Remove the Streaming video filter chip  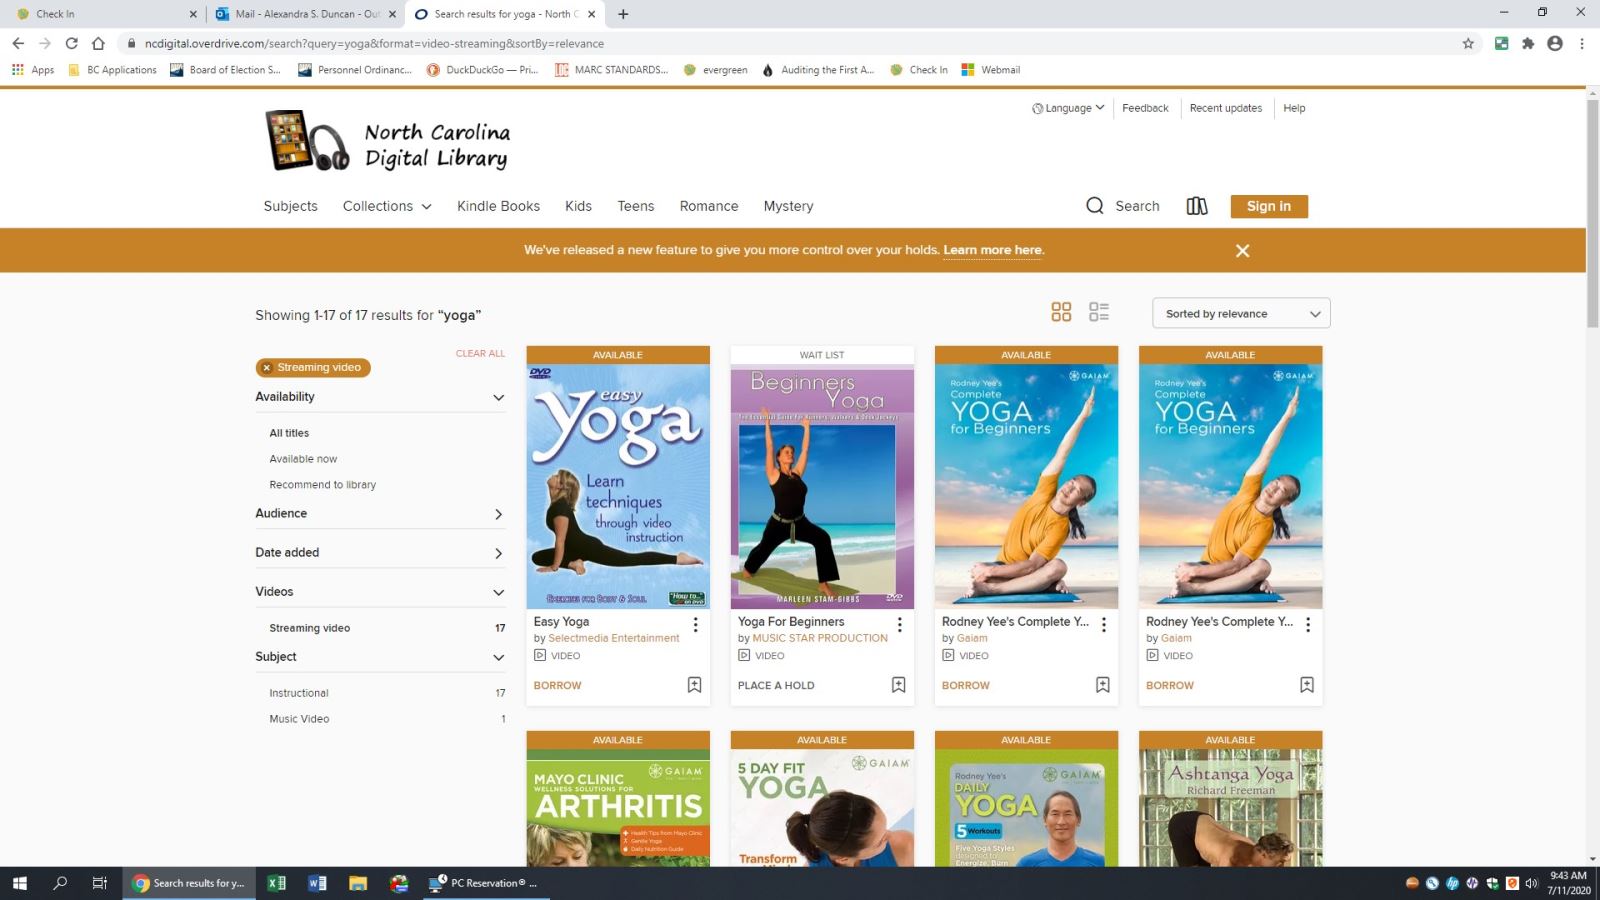[x=267, y=368]
